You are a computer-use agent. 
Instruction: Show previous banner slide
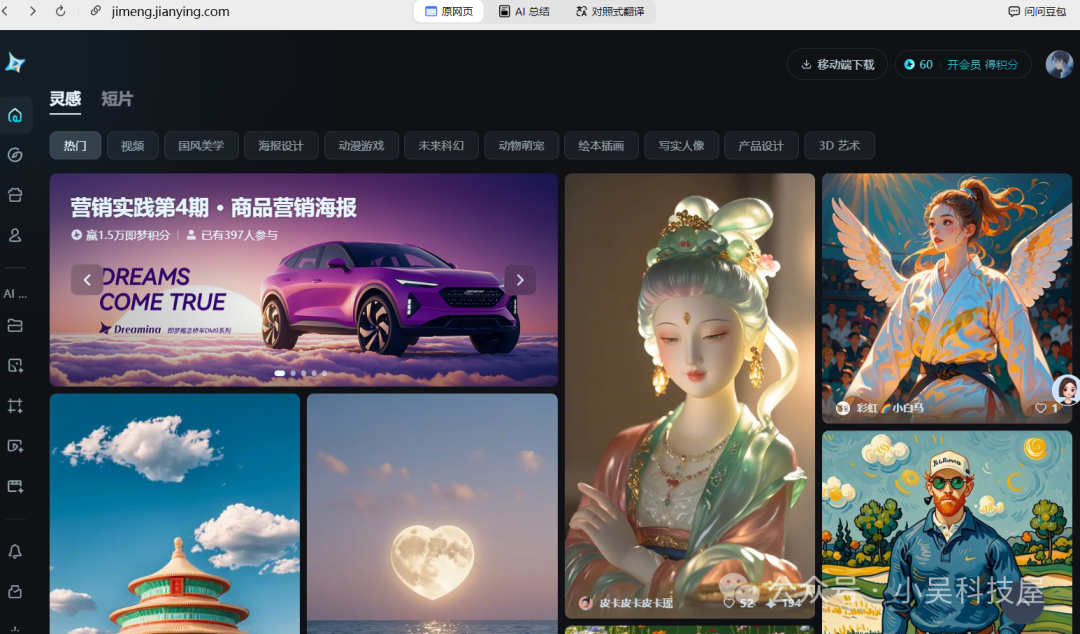click(87, 280)
